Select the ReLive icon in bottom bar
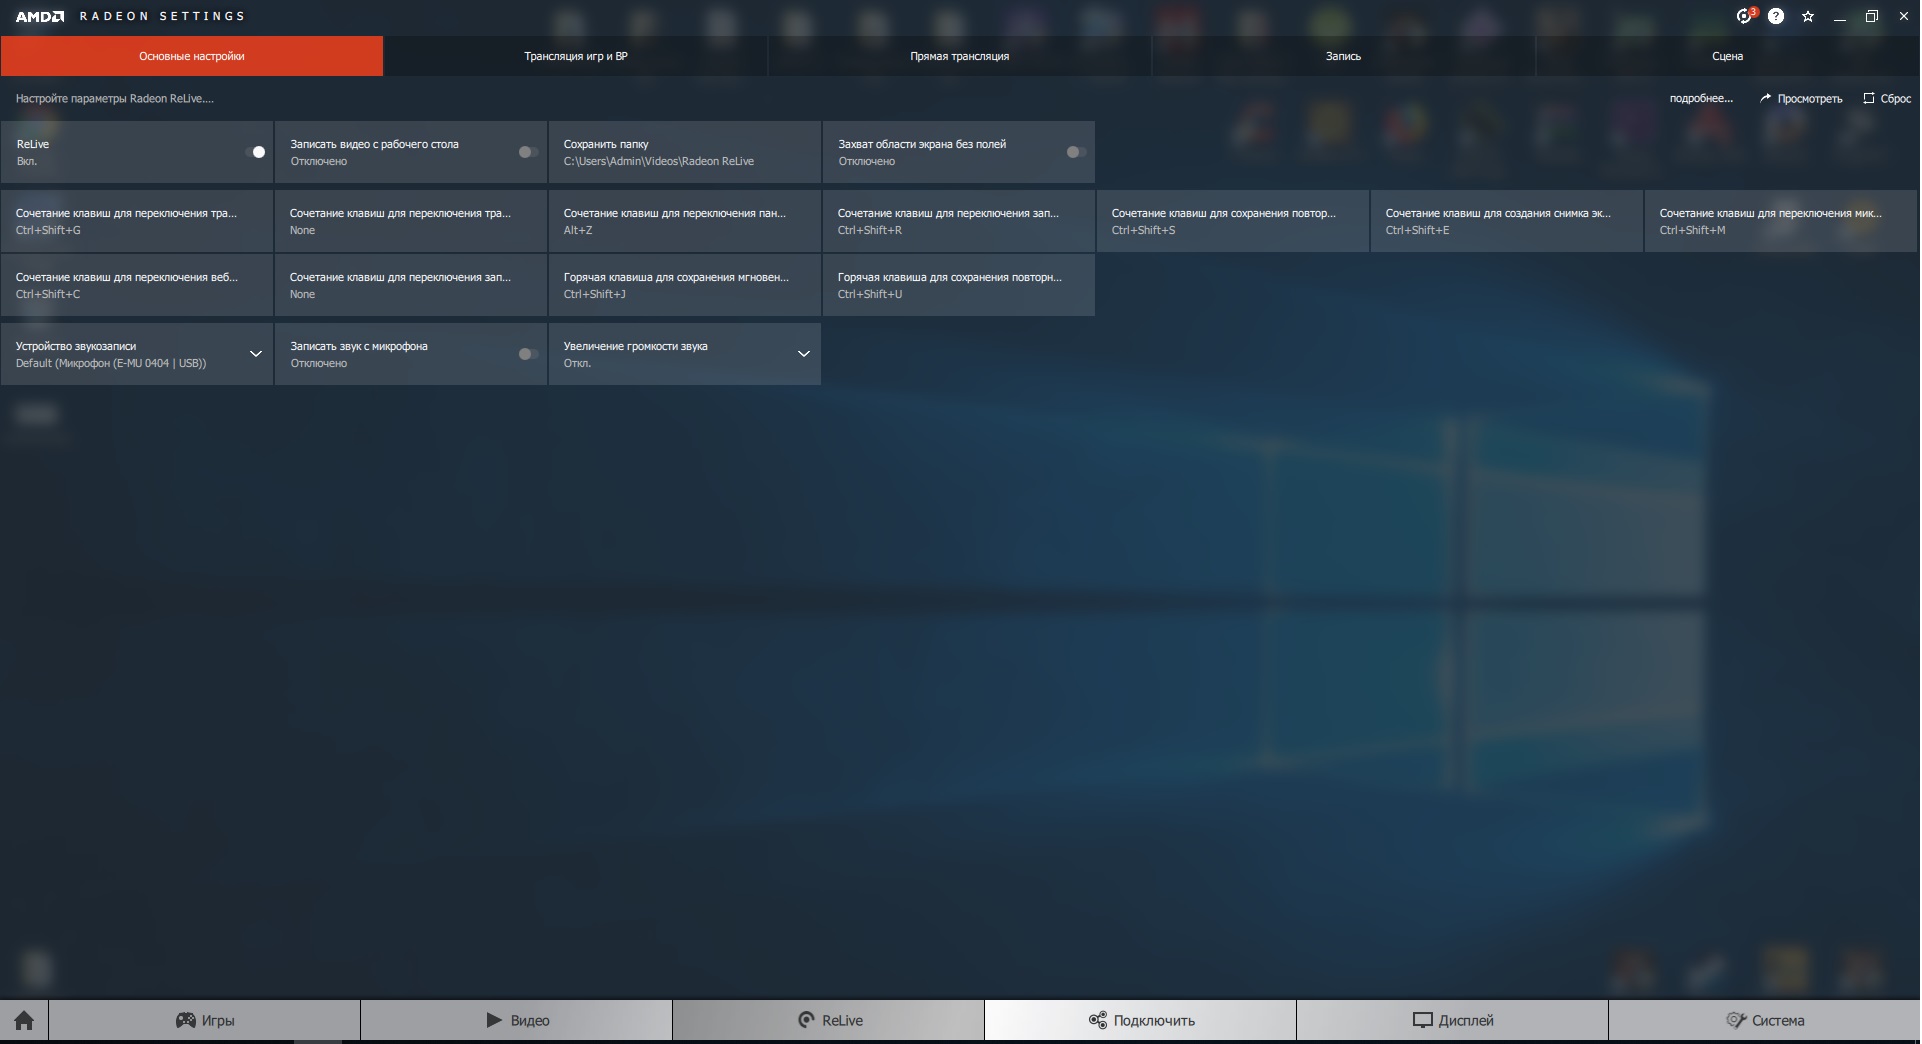Image resolution: width=1922 pixels, height=1044 pixels. [x=829, y=1020]
